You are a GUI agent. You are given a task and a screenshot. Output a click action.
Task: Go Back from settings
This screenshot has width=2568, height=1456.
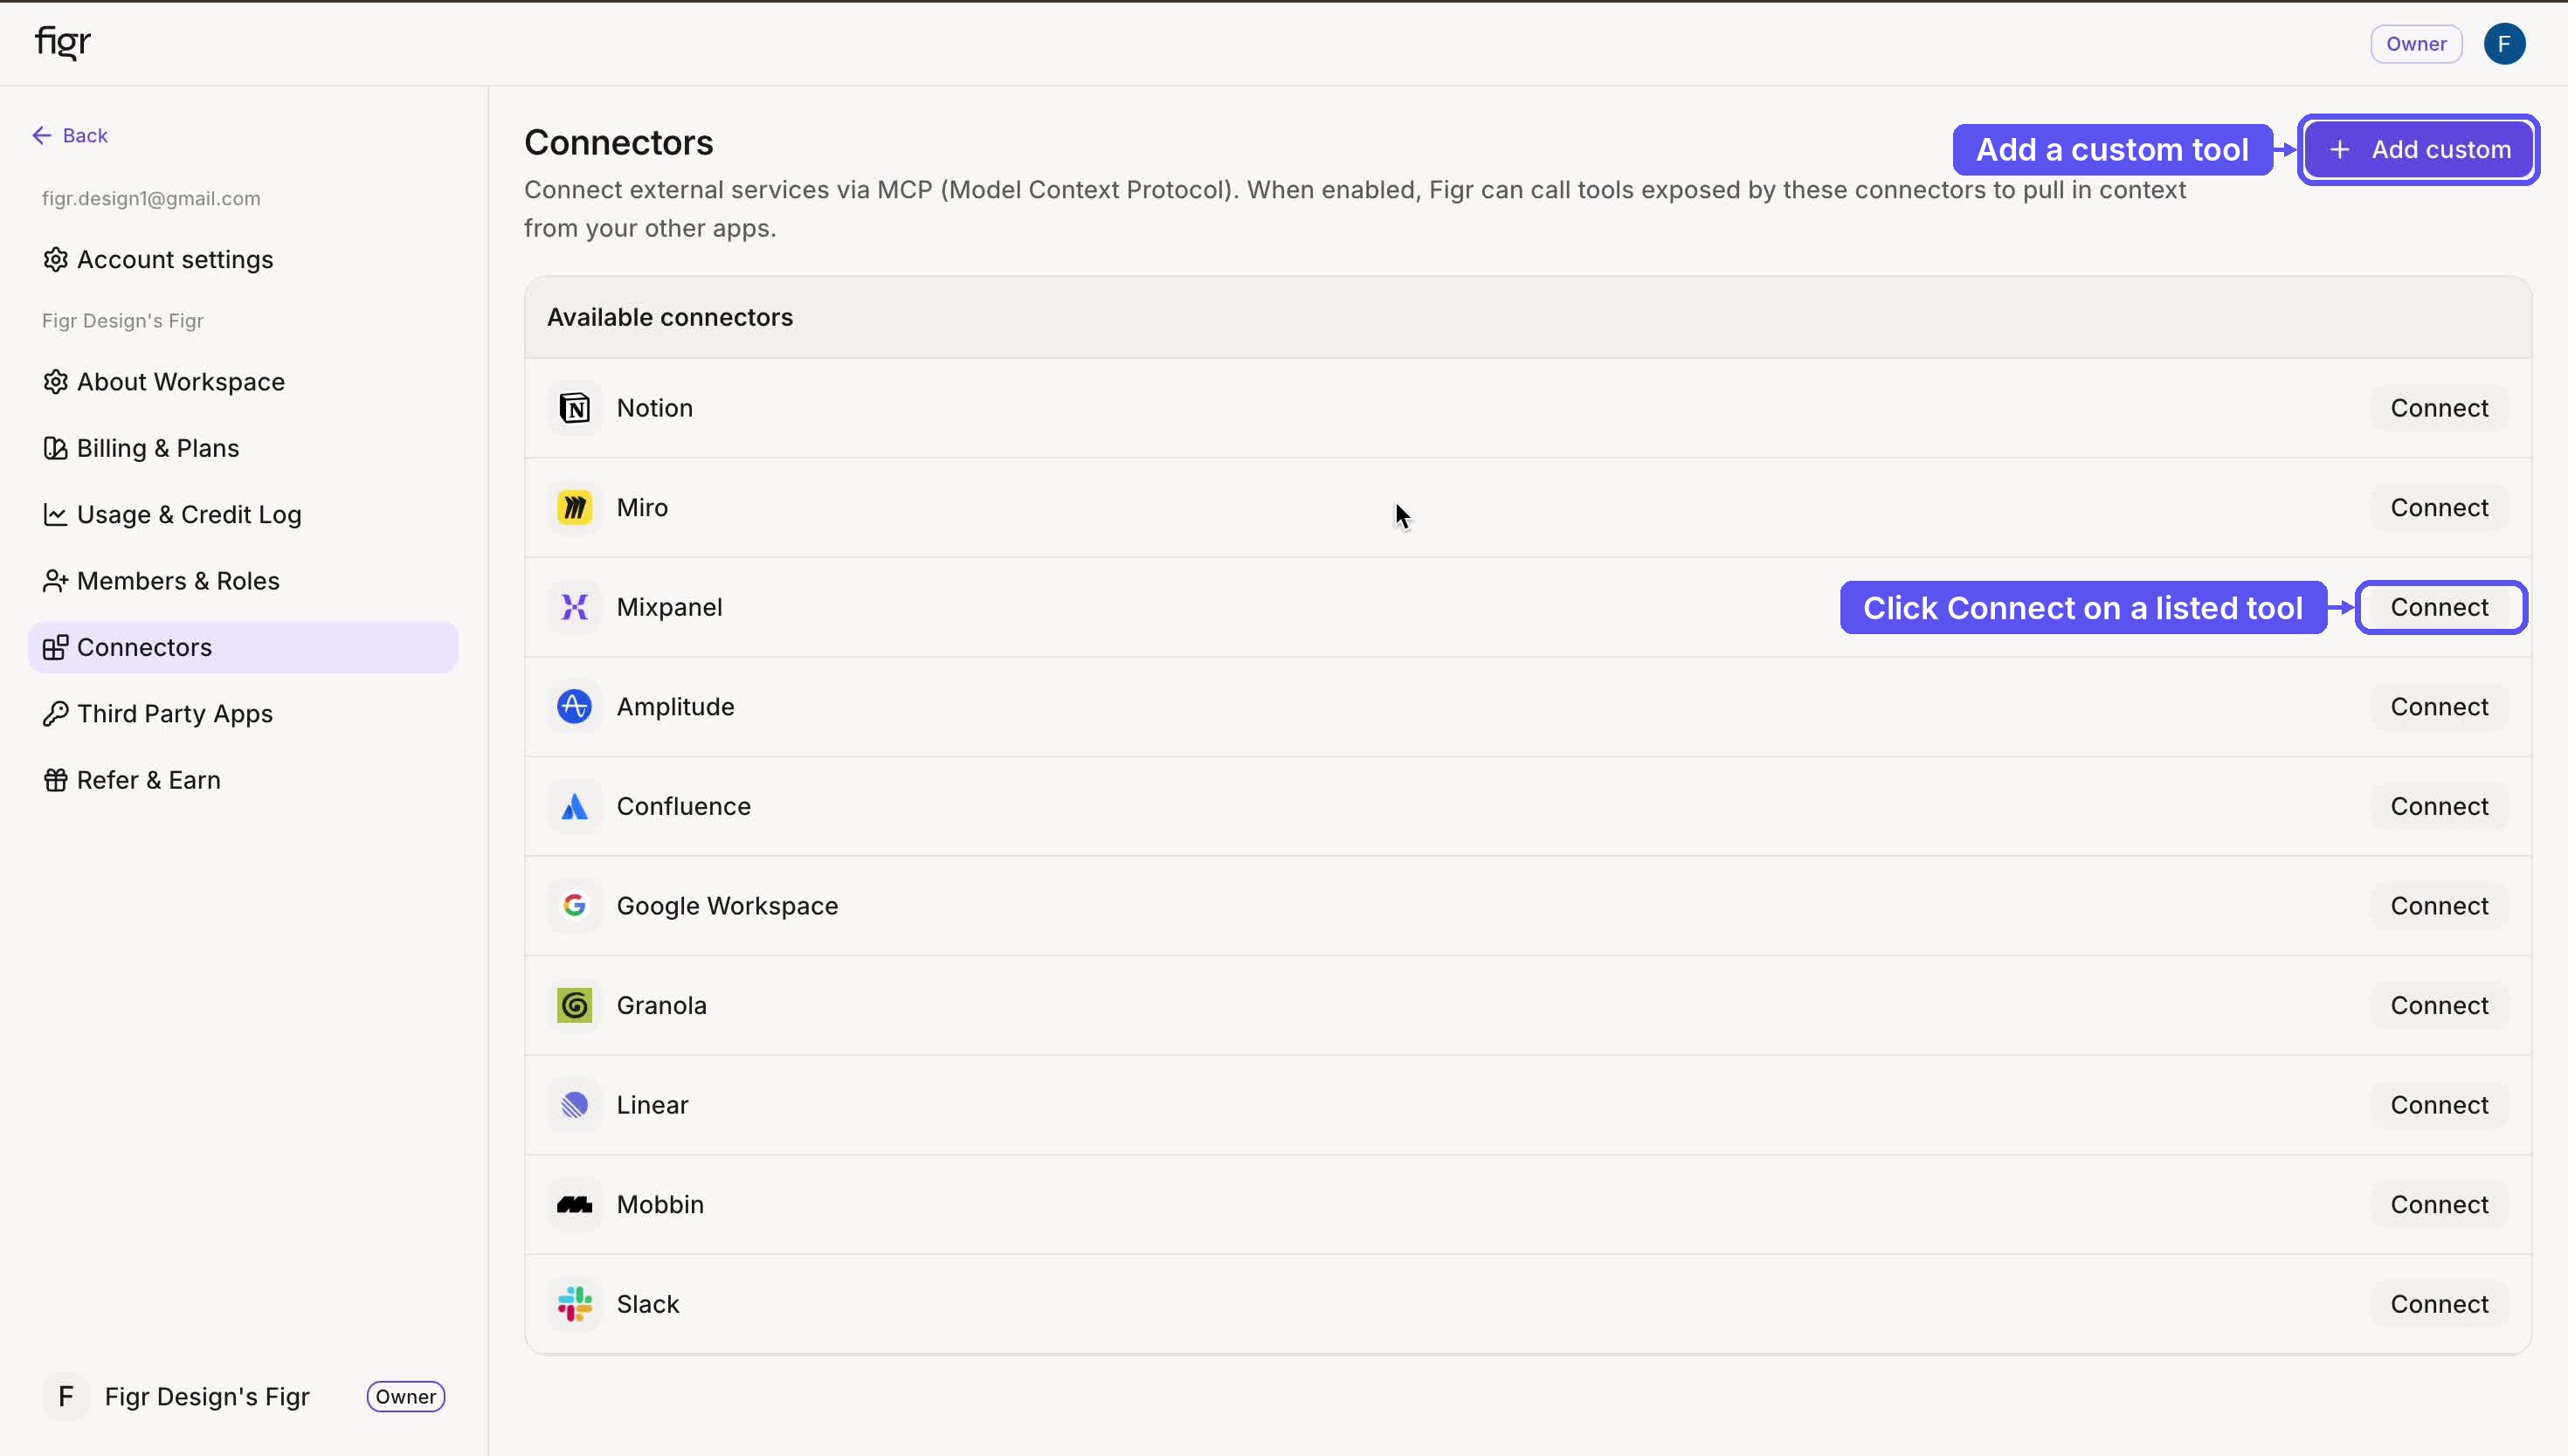point(70,135)
